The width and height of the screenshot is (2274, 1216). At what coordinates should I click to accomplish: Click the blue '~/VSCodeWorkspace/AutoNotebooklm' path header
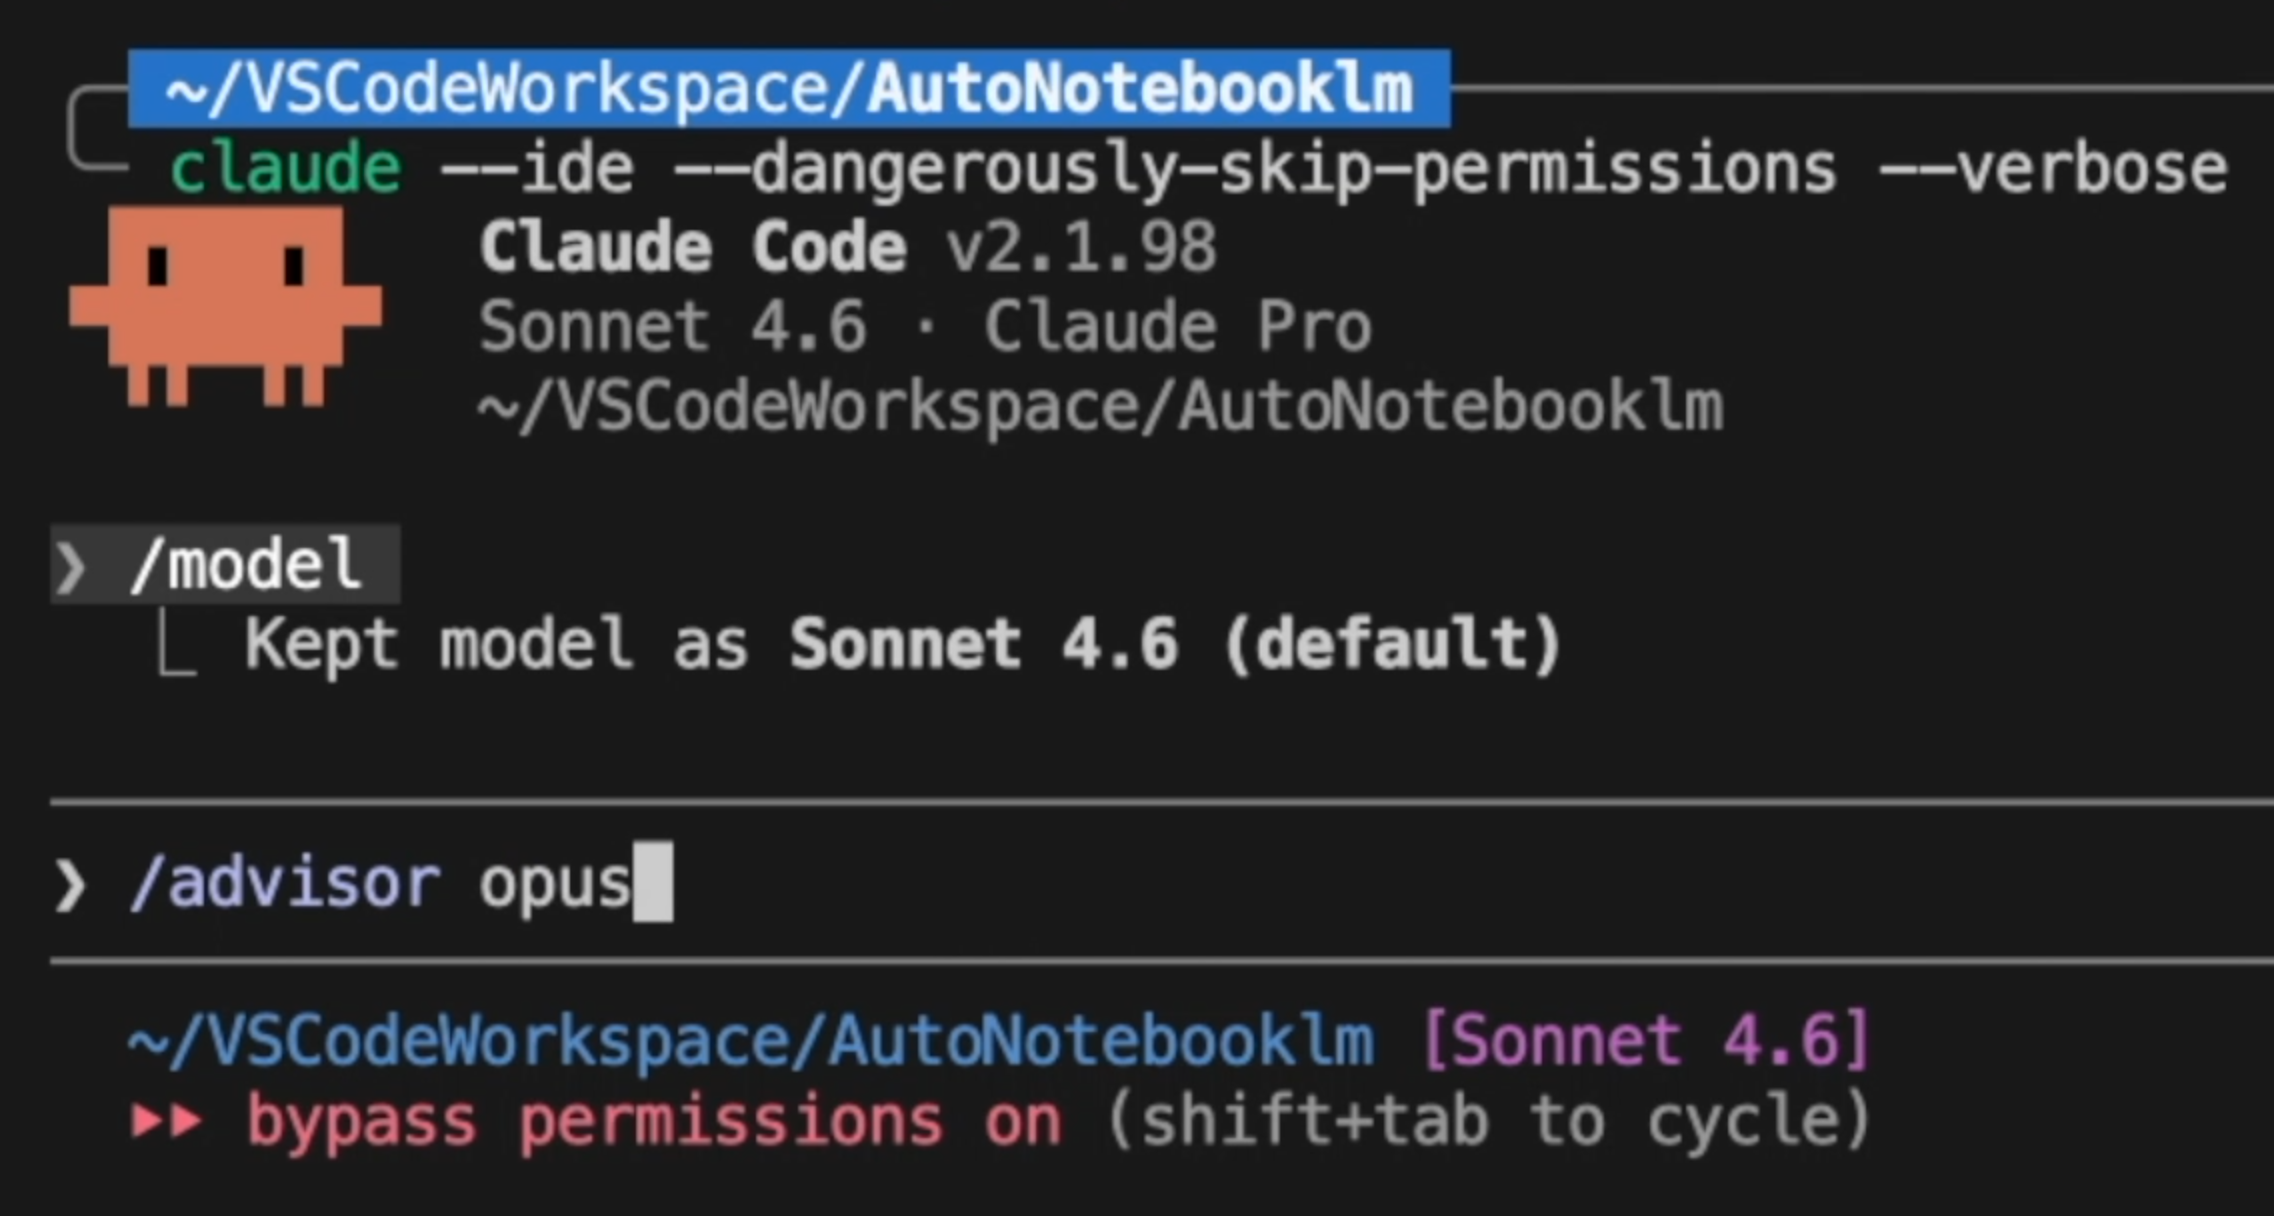click(x=789, y=89)
